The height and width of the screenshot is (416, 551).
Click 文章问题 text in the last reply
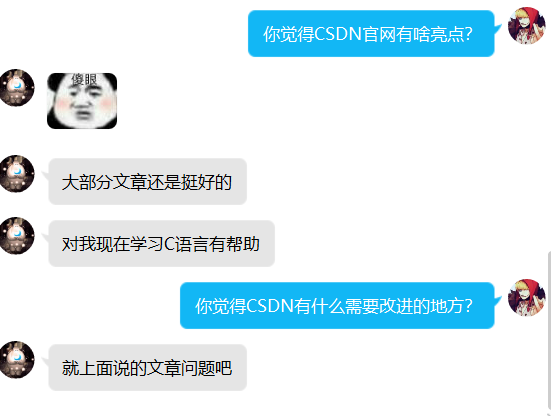pos(181,368)
